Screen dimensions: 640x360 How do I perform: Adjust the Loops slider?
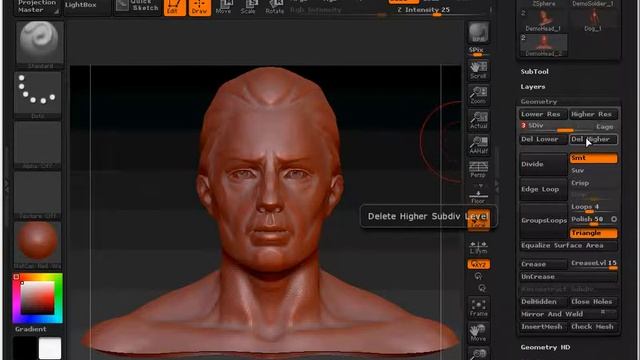coord(593,207)
